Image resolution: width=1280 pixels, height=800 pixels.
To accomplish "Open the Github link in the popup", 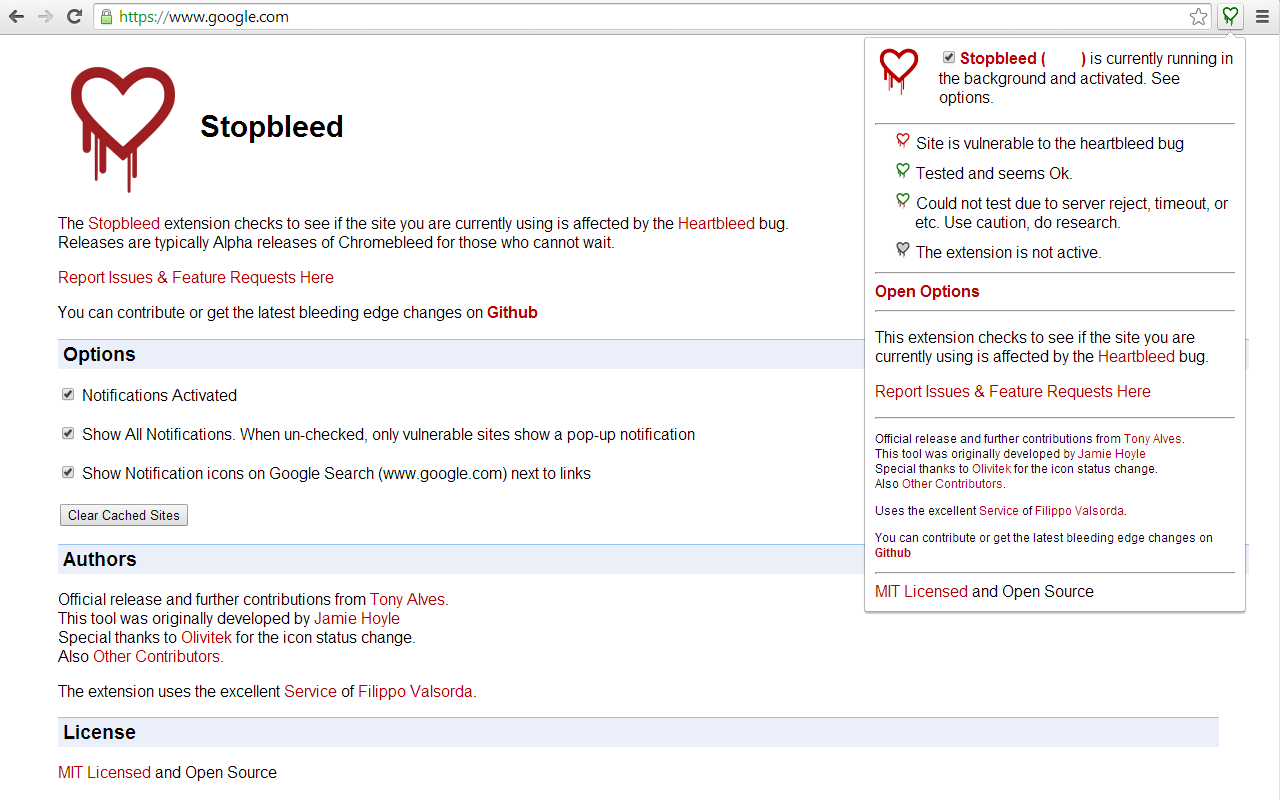I will coord(893,553).
